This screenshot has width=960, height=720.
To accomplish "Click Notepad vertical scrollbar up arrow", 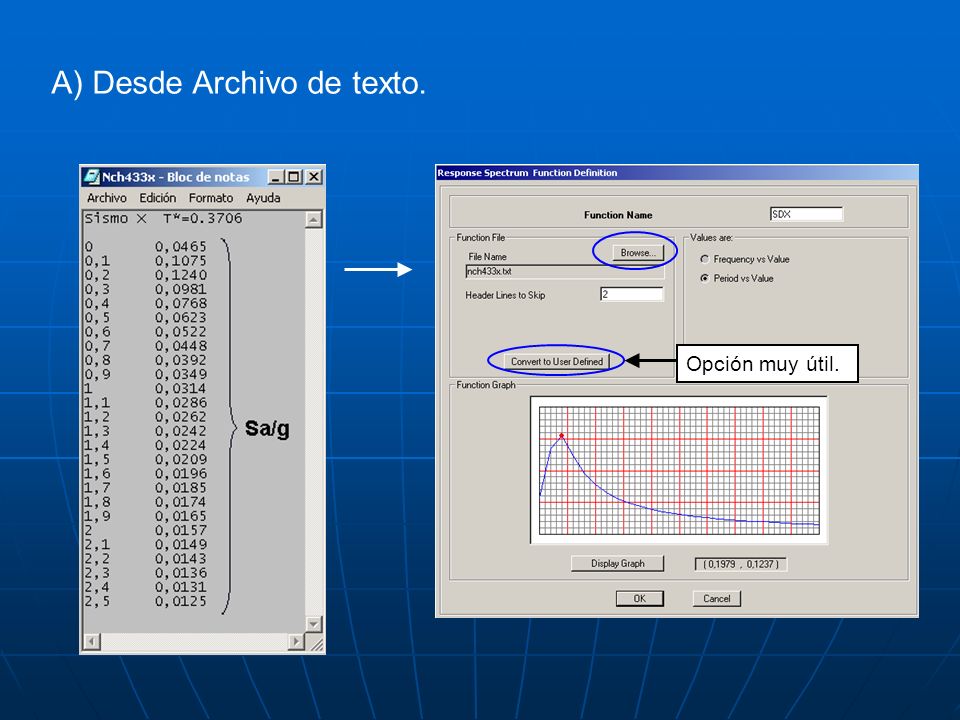I will pos(313,219).
